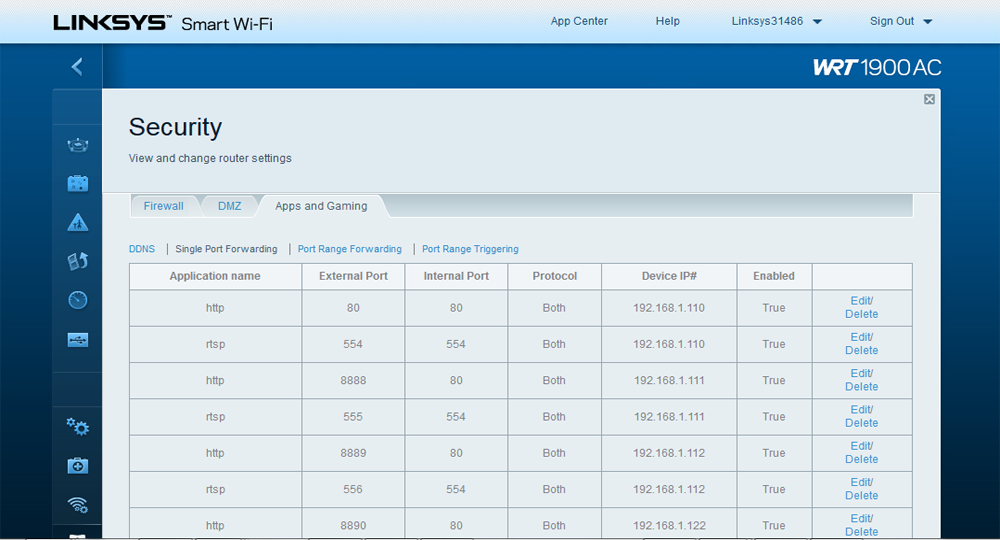Edit the http external 8889 rule
1000x540 pixels.
[861, 446]
